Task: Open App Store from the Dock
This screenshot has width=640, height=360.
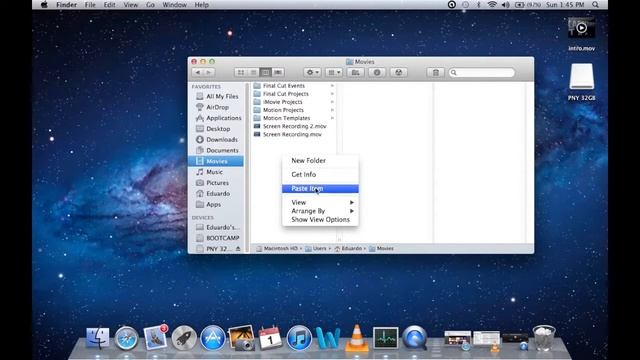Action: [x=213, y=338]
